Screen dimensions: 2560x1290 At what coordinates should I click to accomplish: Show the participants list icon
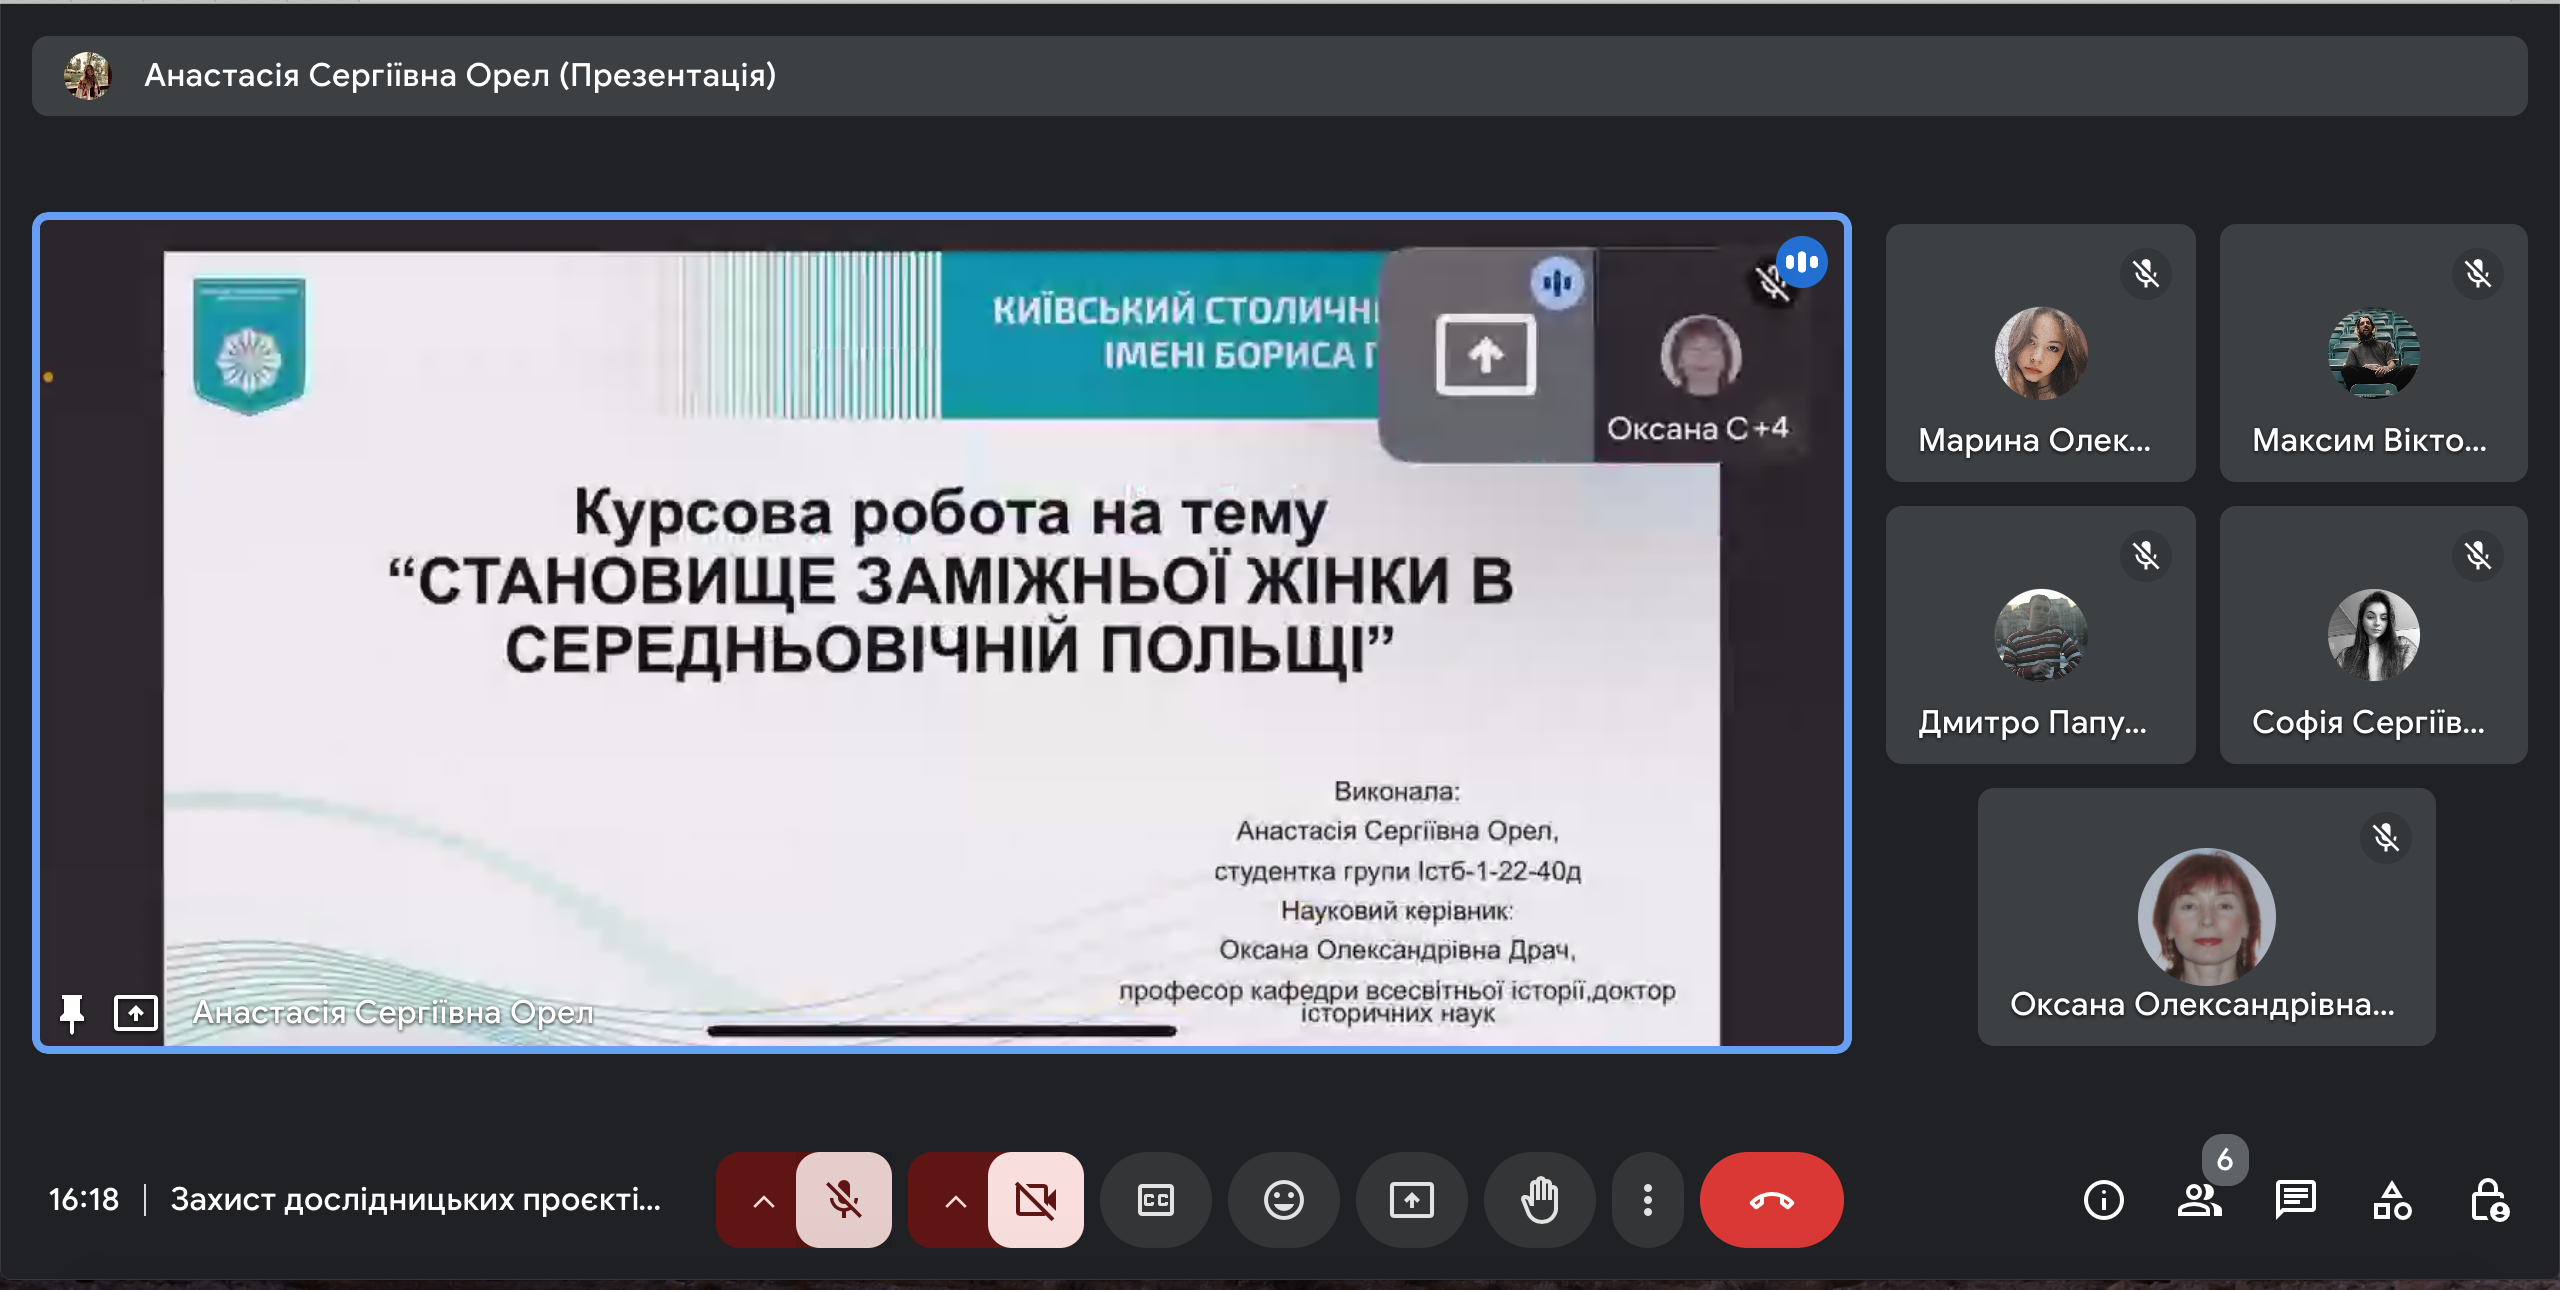click(2199, 1200)
